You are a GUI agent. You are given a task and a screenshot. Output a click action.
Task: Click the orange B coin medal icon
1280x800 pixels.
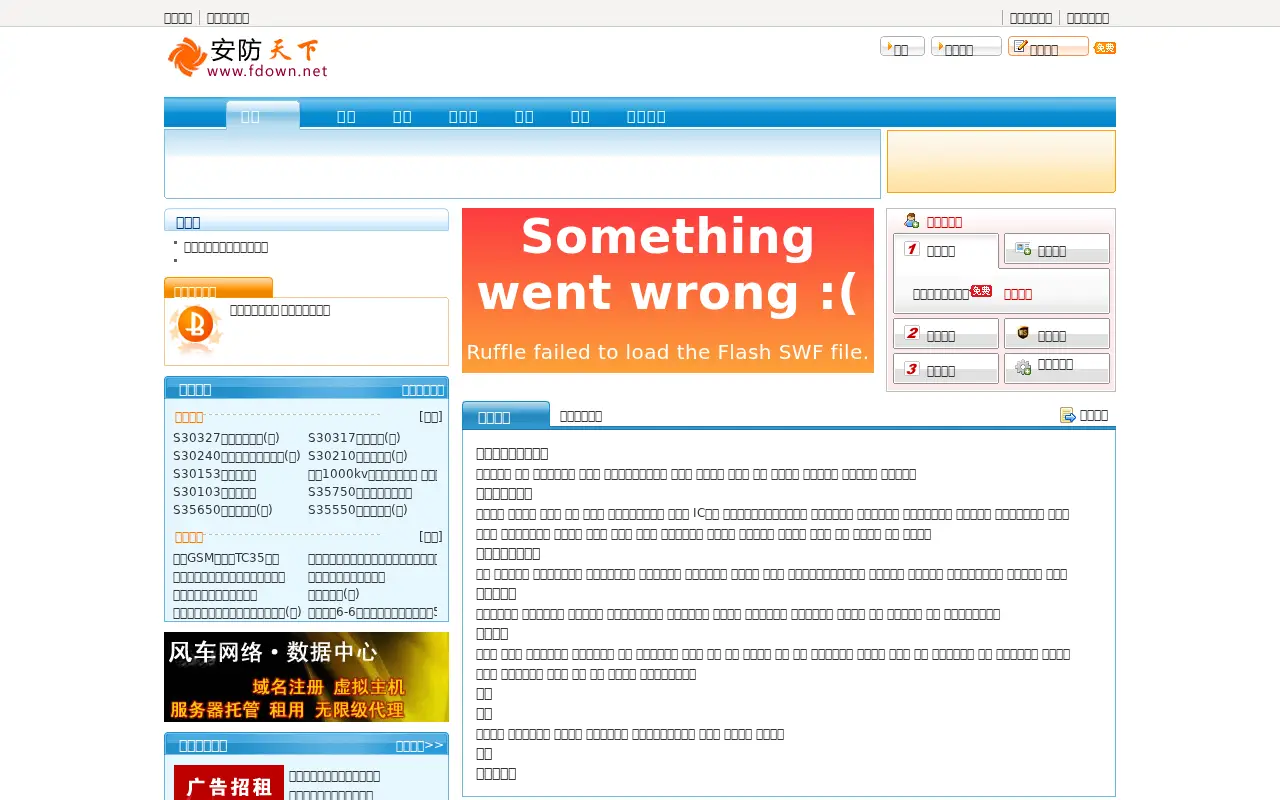coord(196,329)
